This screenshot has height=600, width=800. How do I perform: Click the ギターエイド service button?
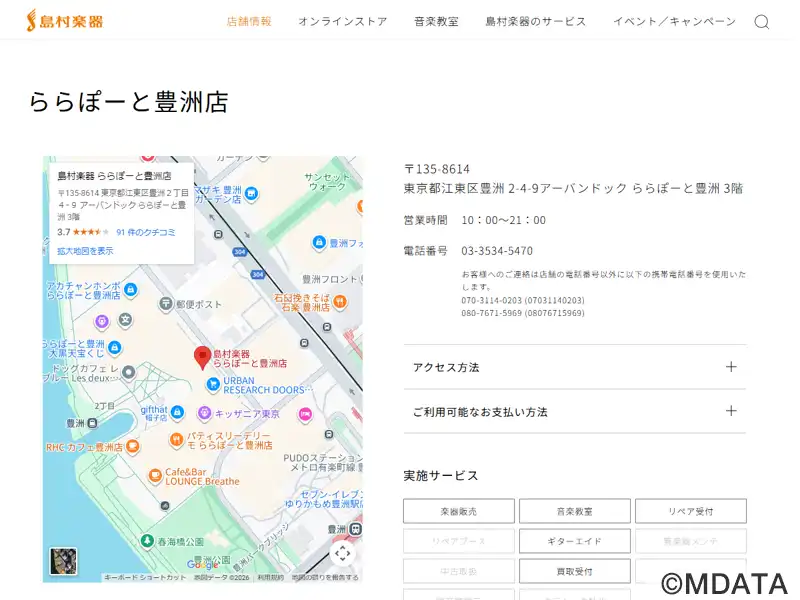[x=574, y=541]
